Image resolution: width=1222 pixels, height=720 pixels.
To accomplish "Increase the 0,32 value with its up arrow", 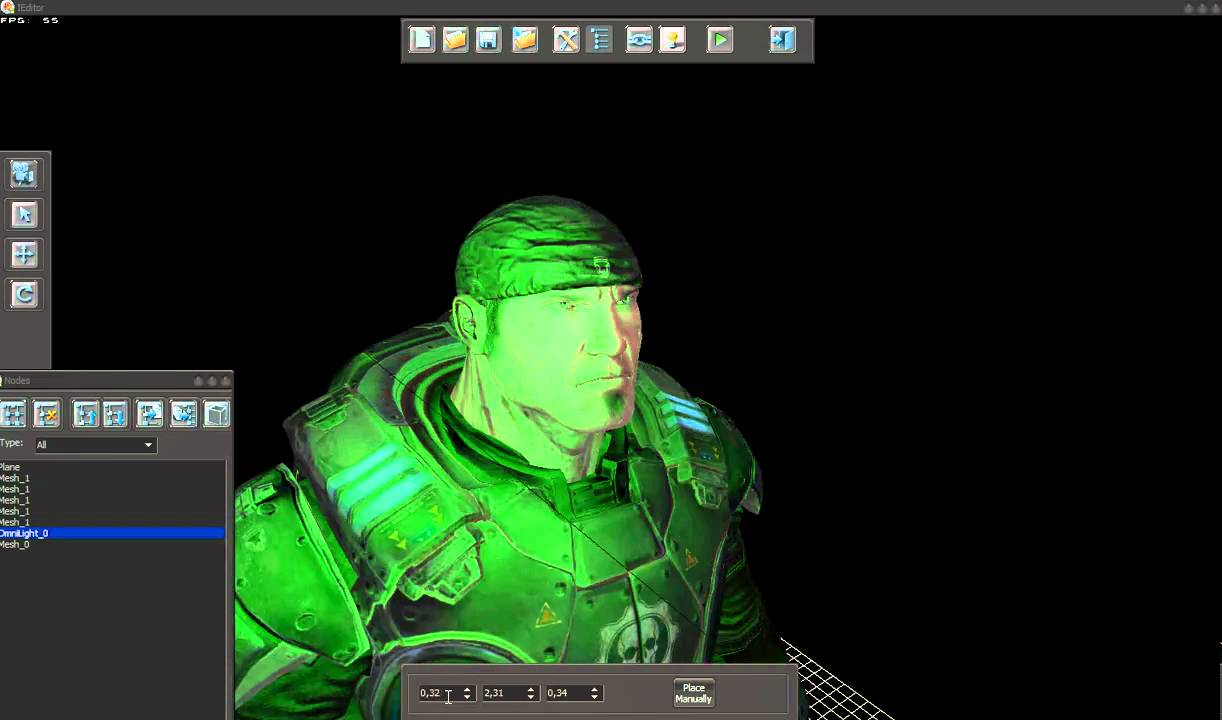I will (x=467, y=689).
